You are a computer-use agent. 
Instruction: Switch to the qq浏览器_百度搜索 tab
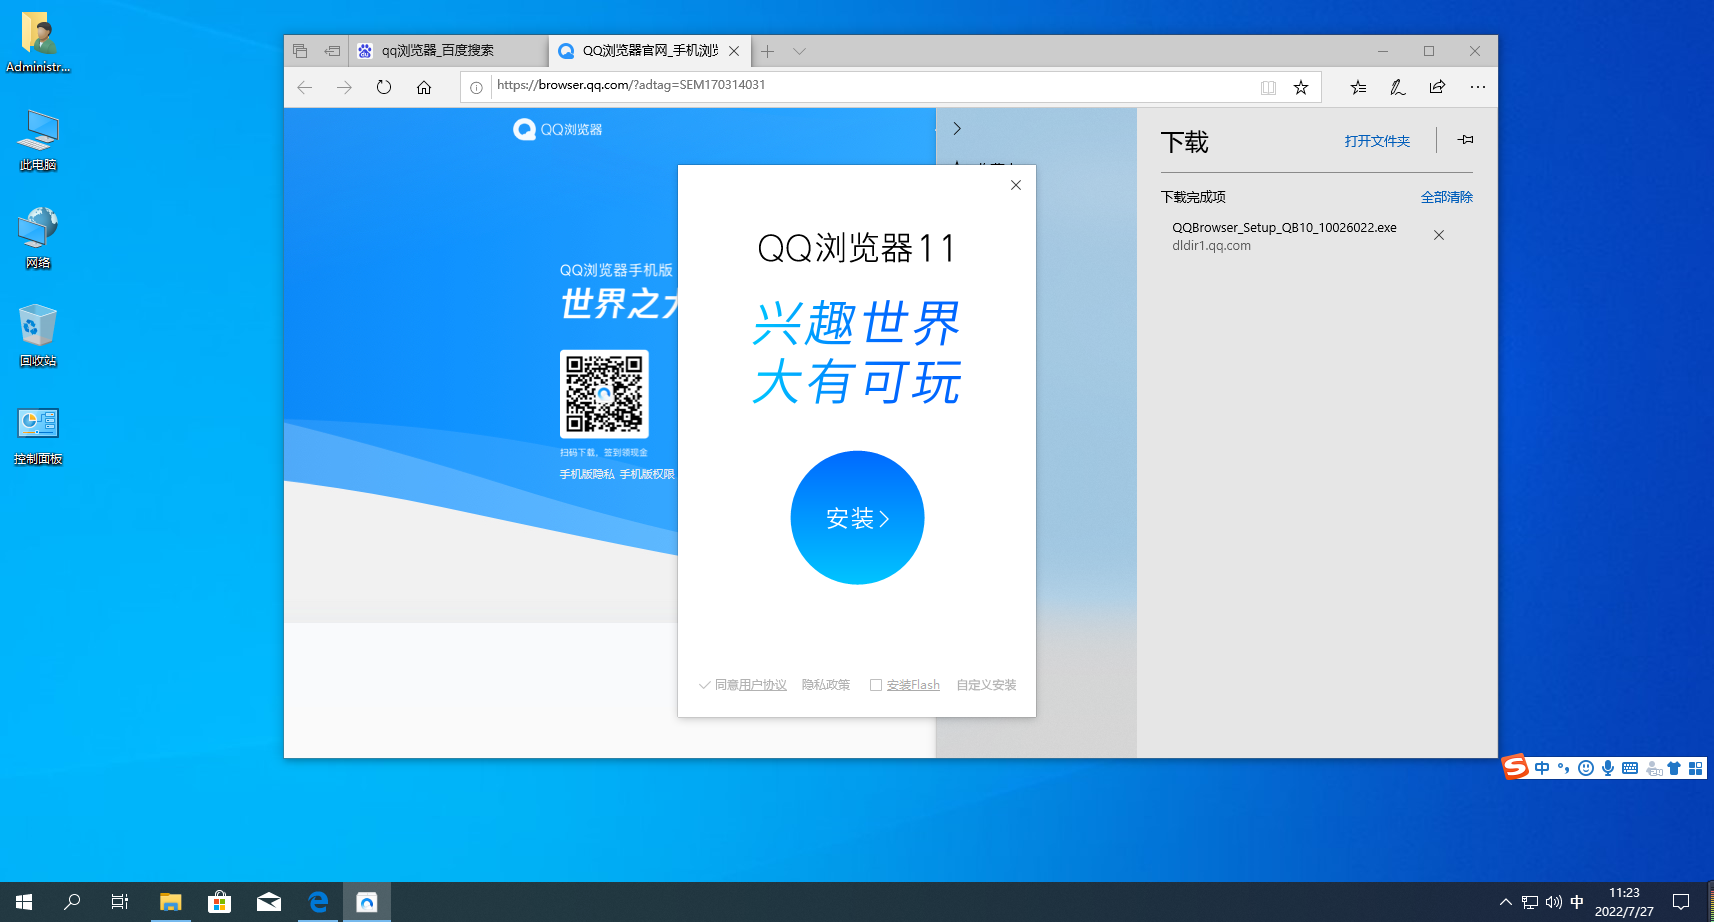click(449, 51)
